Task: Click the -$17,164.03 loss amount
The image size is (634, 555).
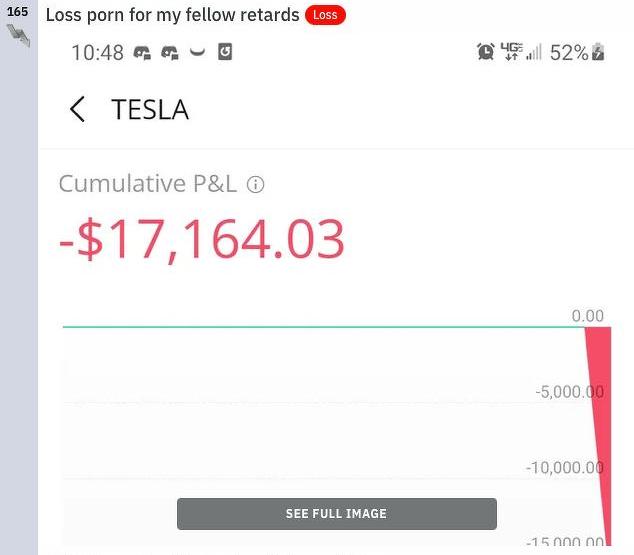Action: tap(201, 240)
